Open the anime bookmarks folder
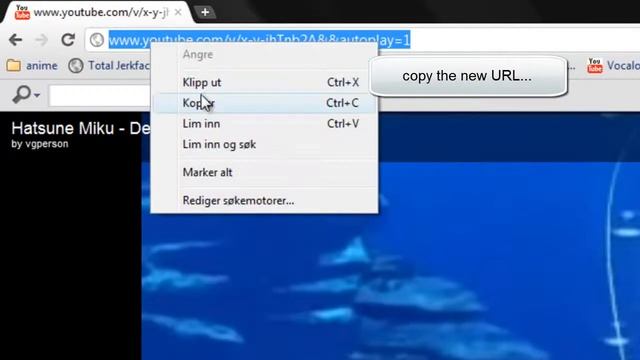The image size is (640, 360). tap(32, 65)
